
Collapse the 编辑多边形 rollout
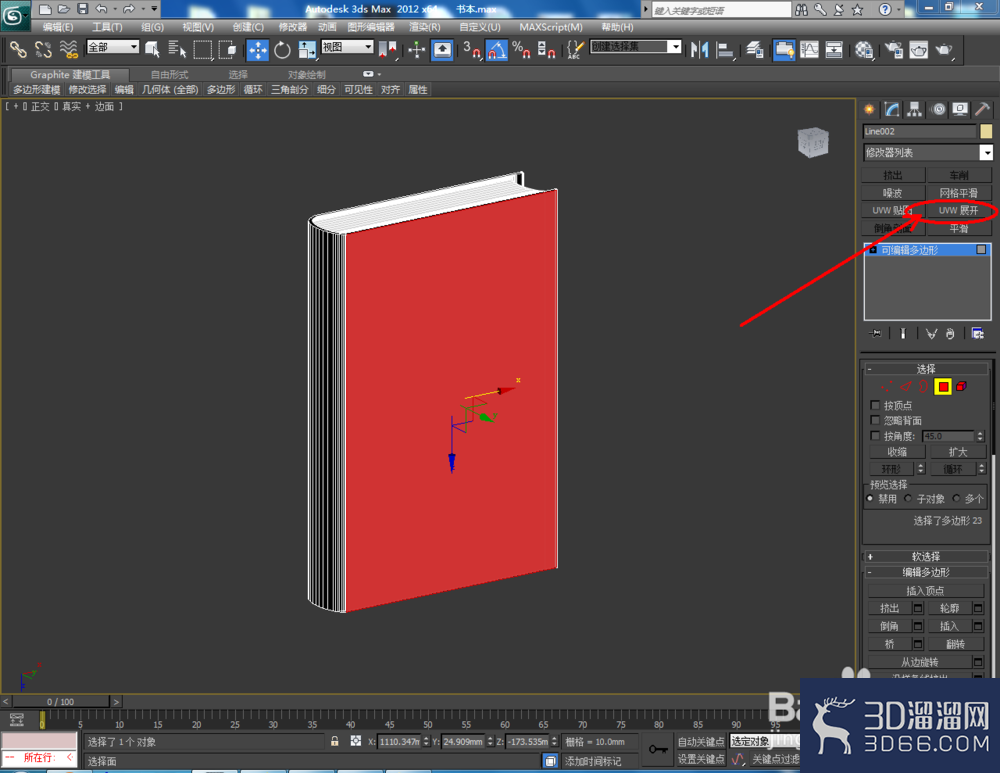pyautogui.click(x=925, y=572)
